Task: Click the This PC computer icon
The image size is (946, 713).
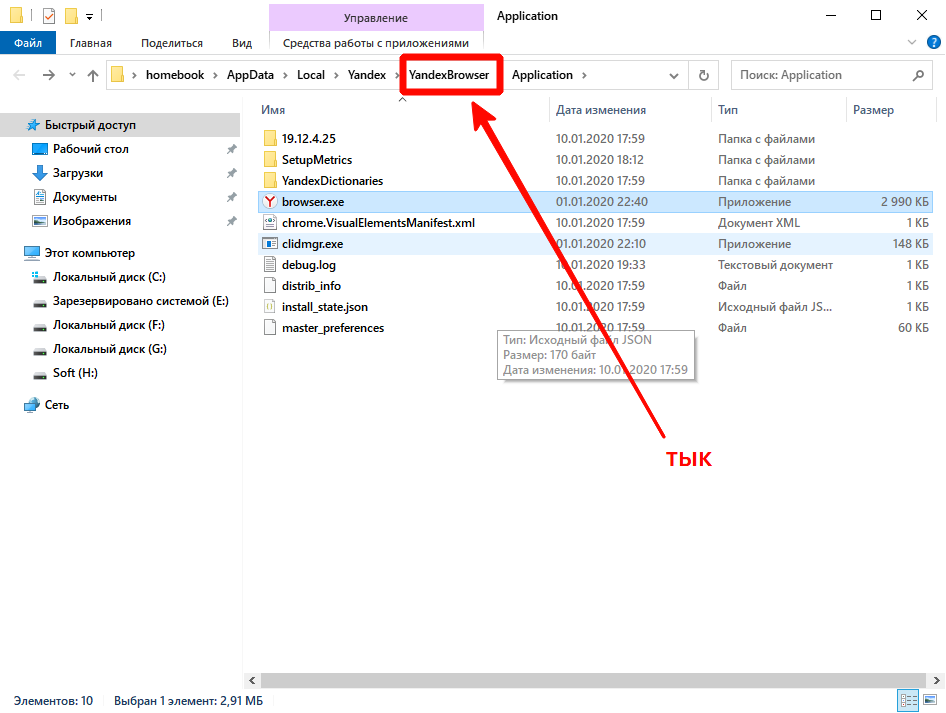Action: click(x=32, y=253)
